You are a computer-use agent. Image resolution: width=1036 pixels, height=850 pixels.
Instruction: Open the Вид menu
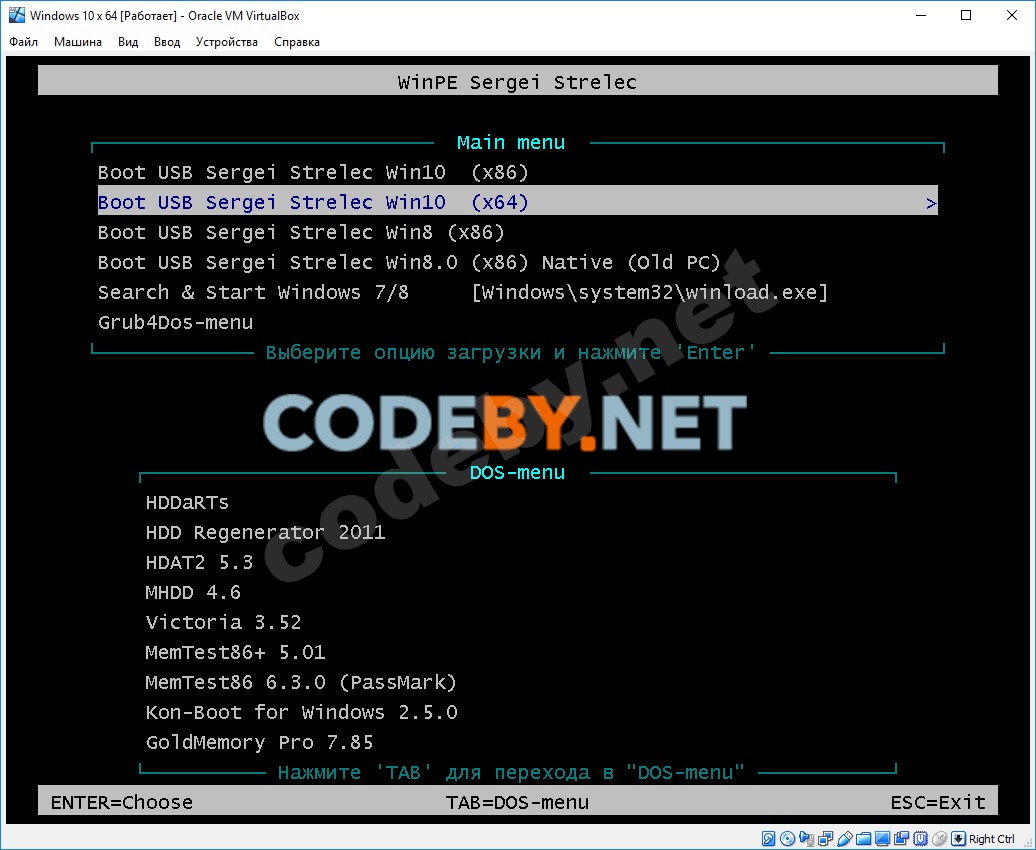[x=128, y=42]
